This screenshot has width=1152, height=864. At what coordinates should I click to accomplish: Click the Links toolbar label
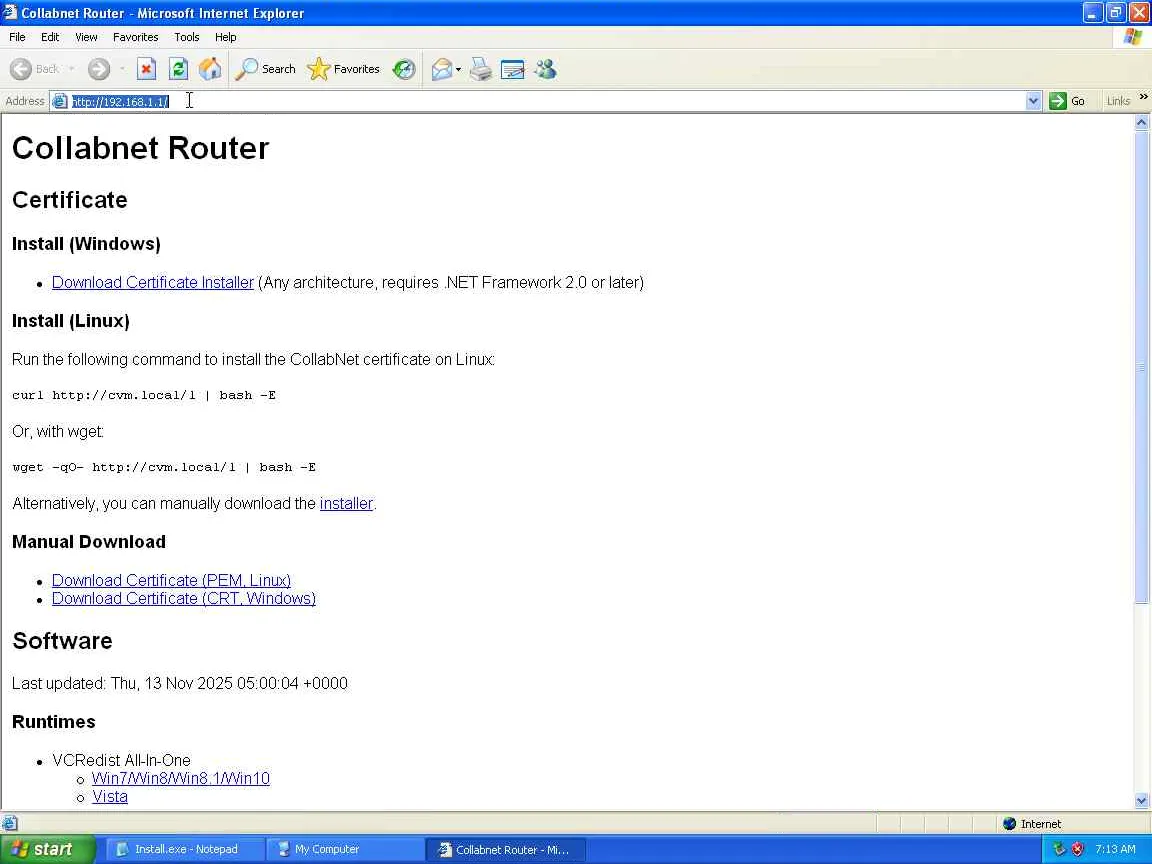point(1118,101)
